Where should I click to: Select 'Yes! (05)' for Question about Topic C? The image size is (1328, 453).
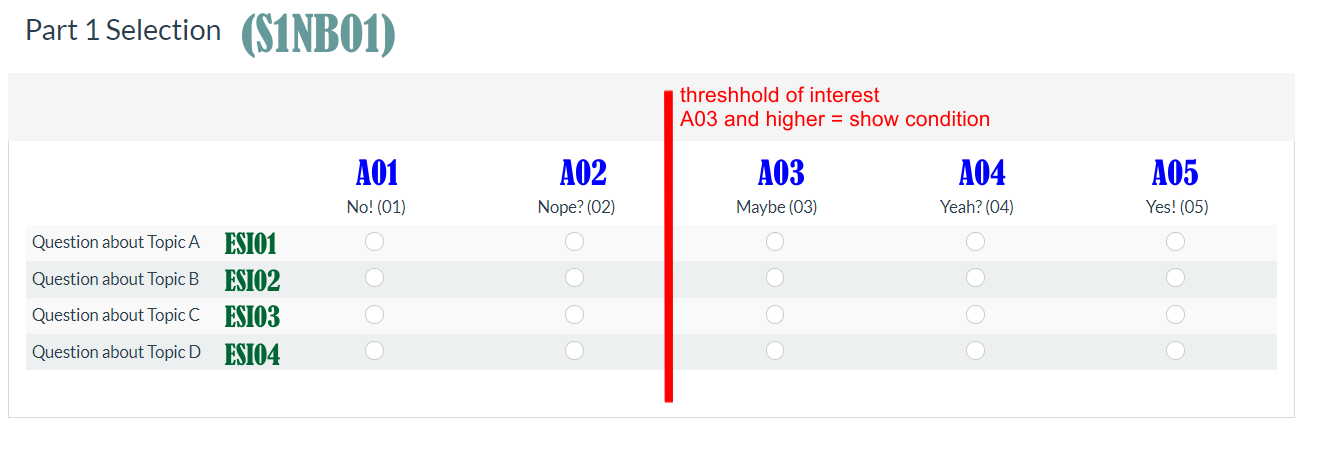(x=1176, y=315)
